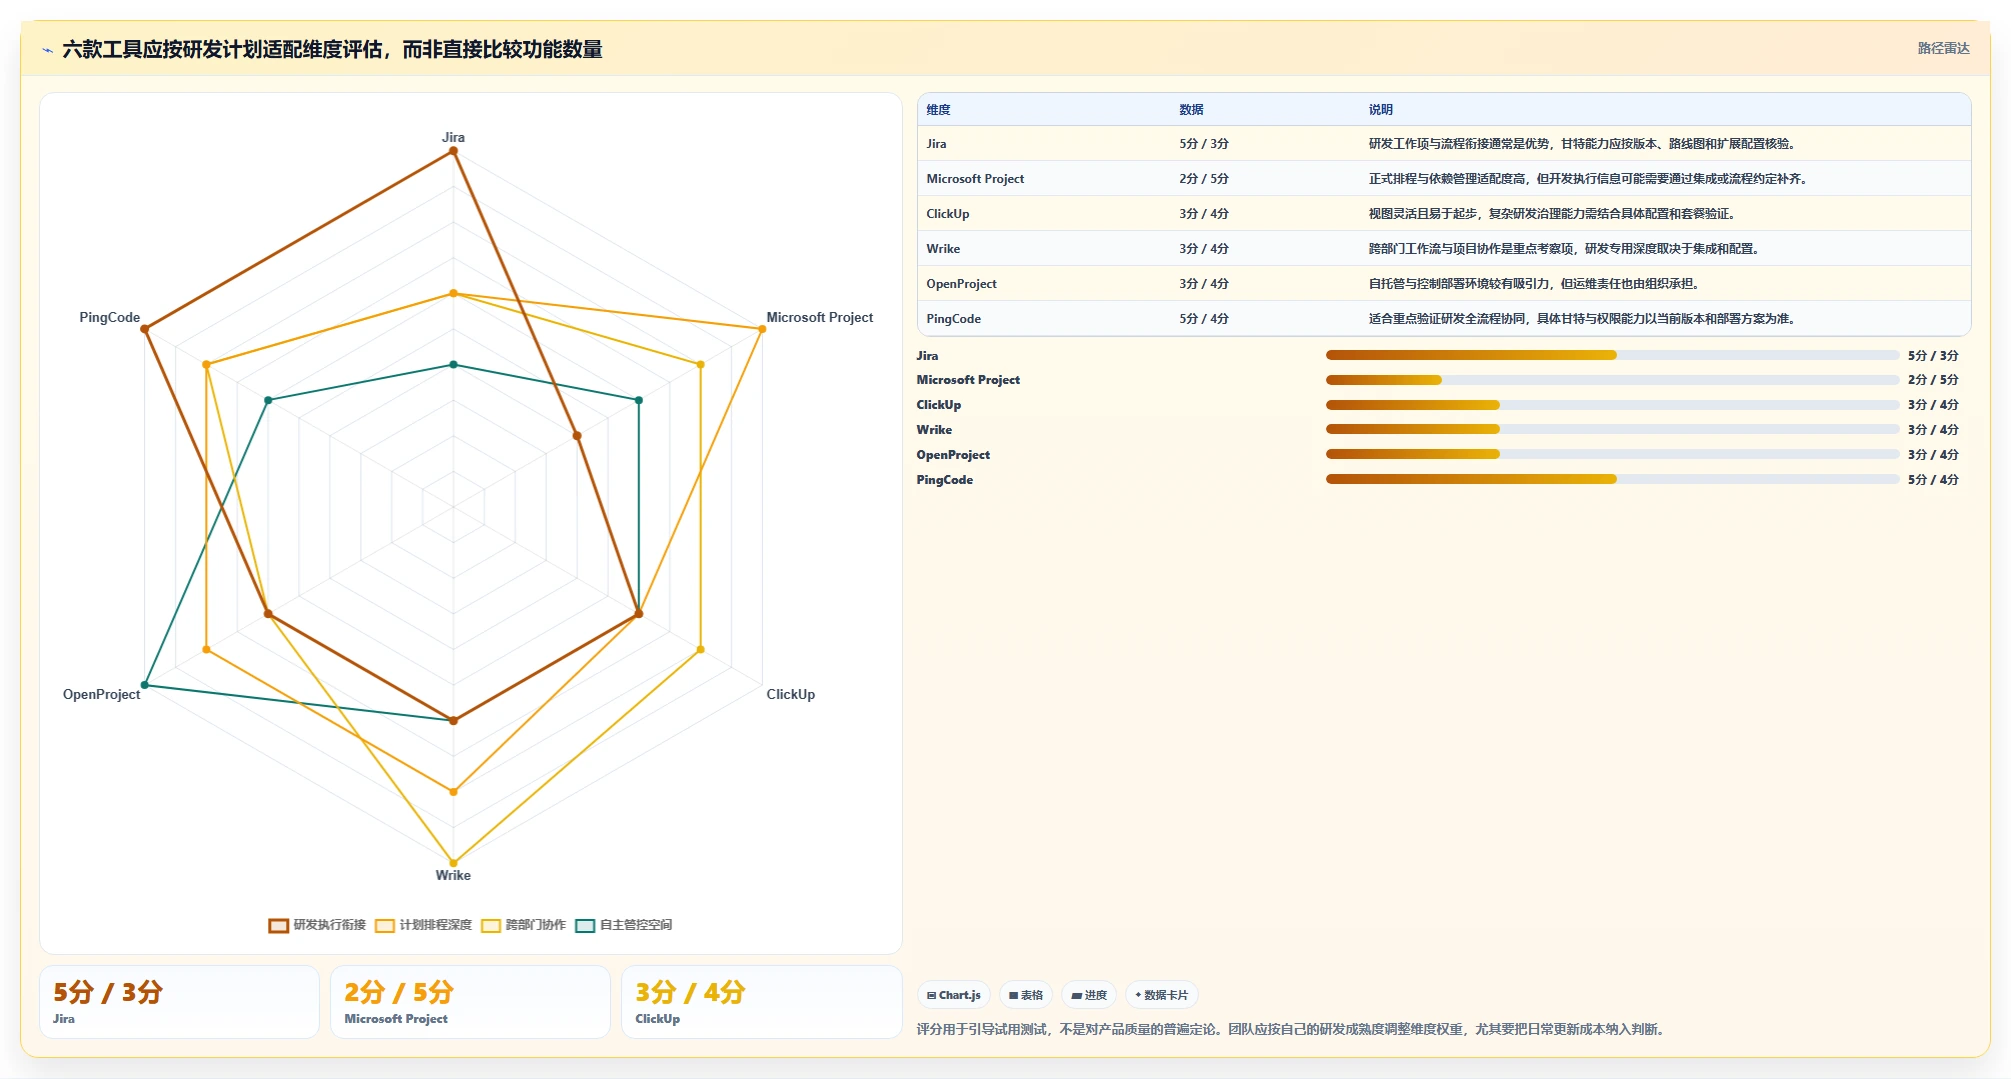Click the yellow data point at the Wrike vertex

click(x=453, y=862)
